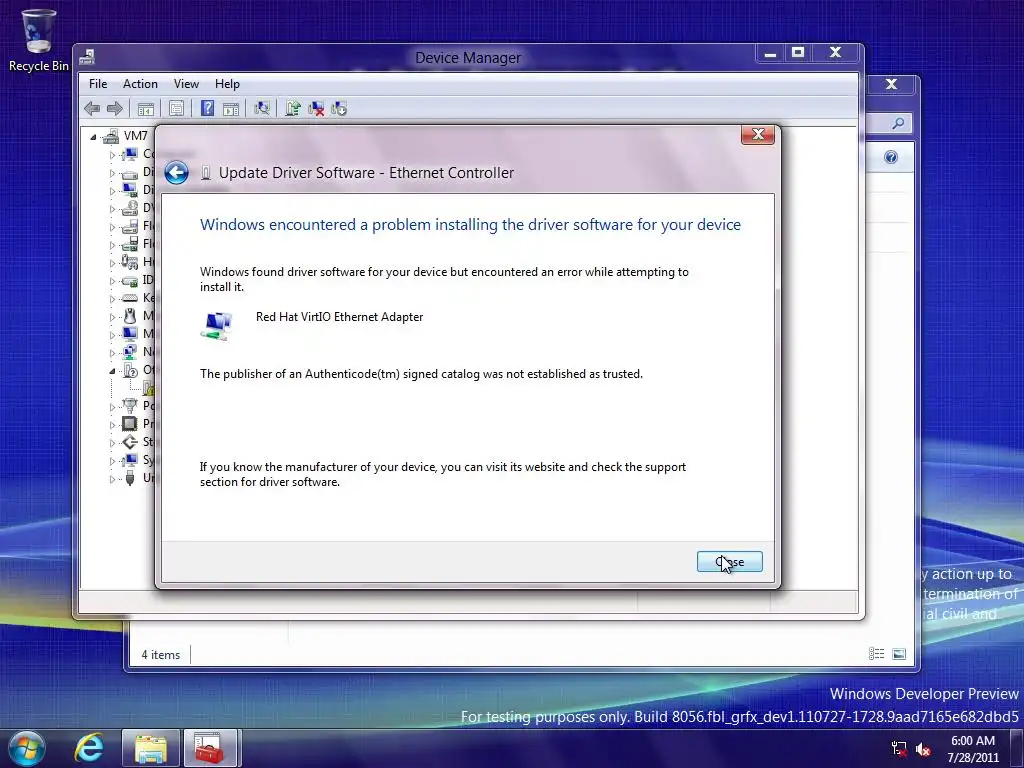Select the VM7 computer icon in tree
This screenshot has height=768, width=1024.
coord(111,136)
